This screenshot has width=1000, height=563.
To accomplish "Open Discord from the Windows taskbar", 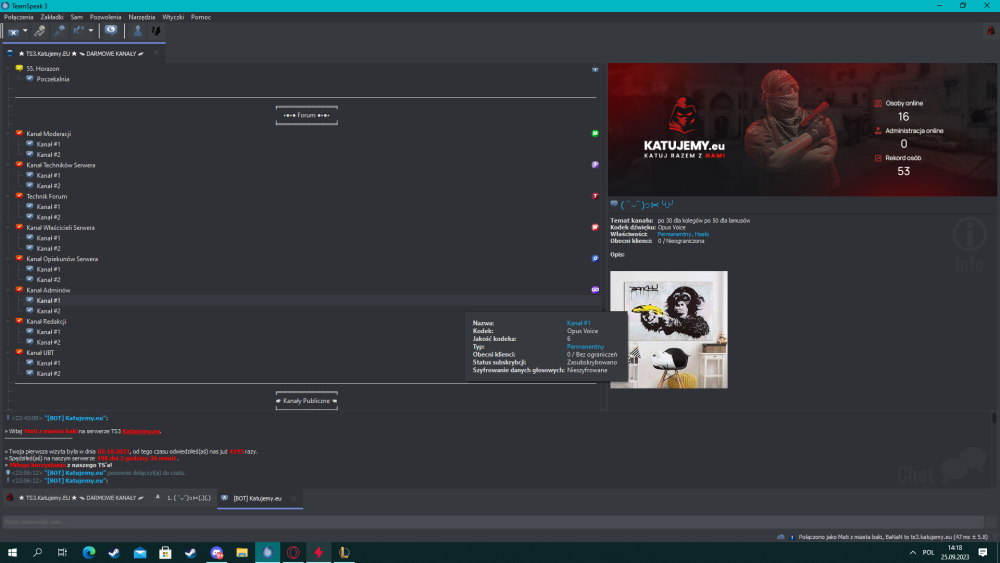I will pos(216,553).
